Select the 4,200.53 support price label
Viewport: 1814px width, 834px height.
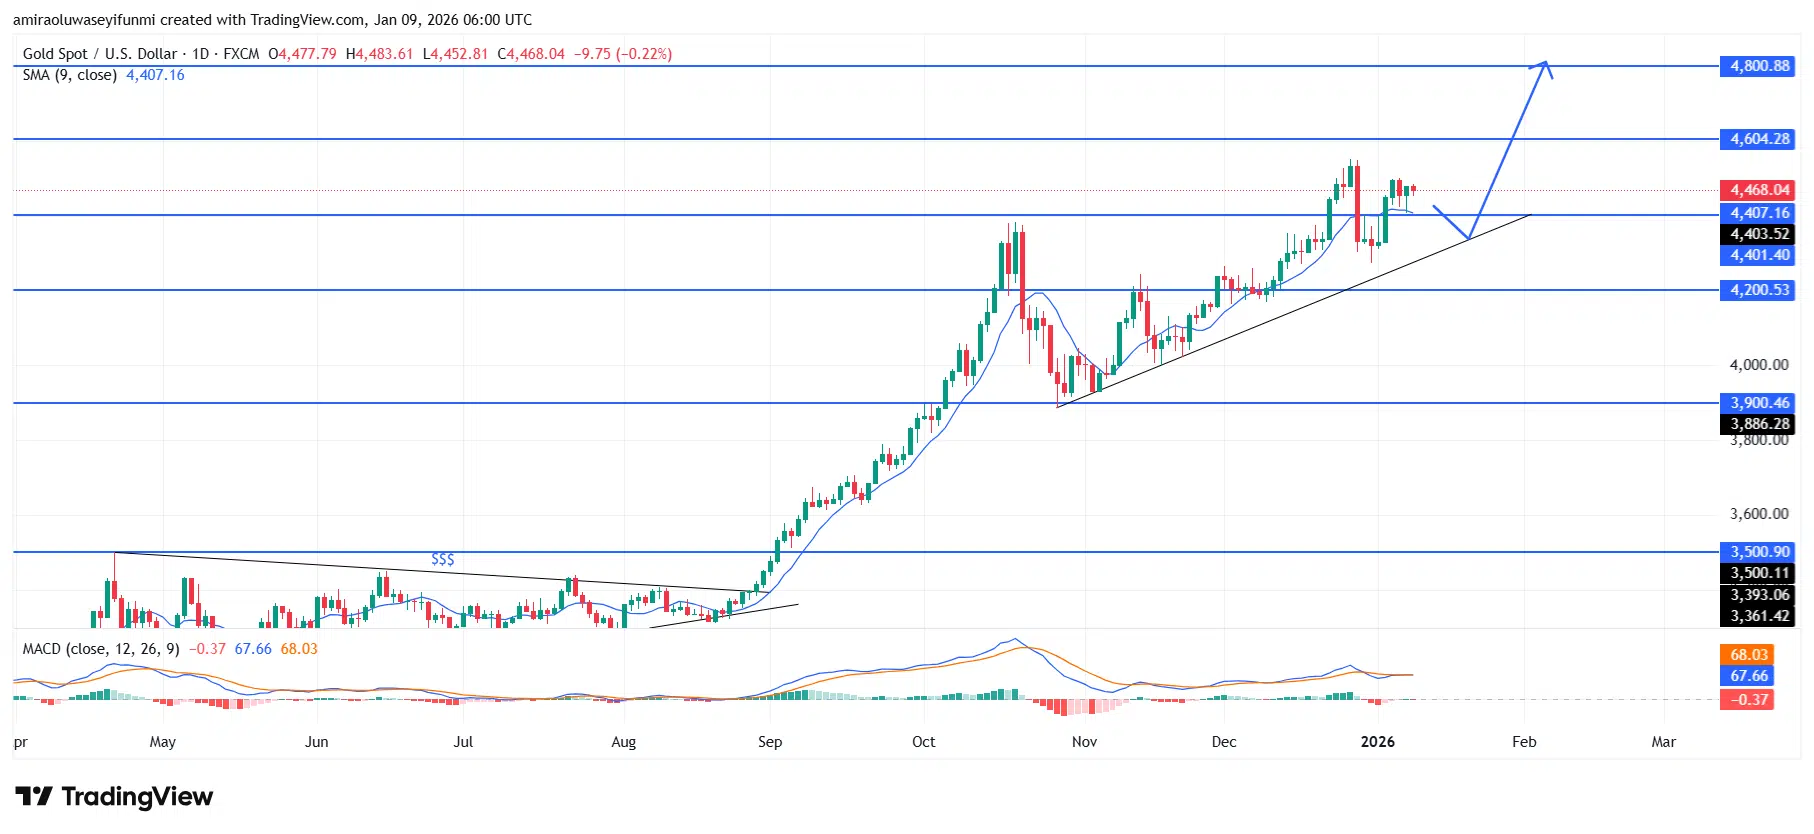click(x=1759, y=290)
